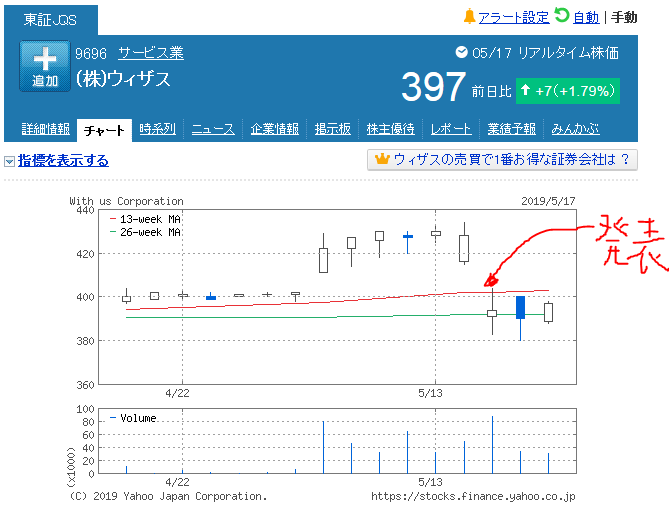Open アラート設定 link
The width and height of the screenshot is (669, 512).
514,17
